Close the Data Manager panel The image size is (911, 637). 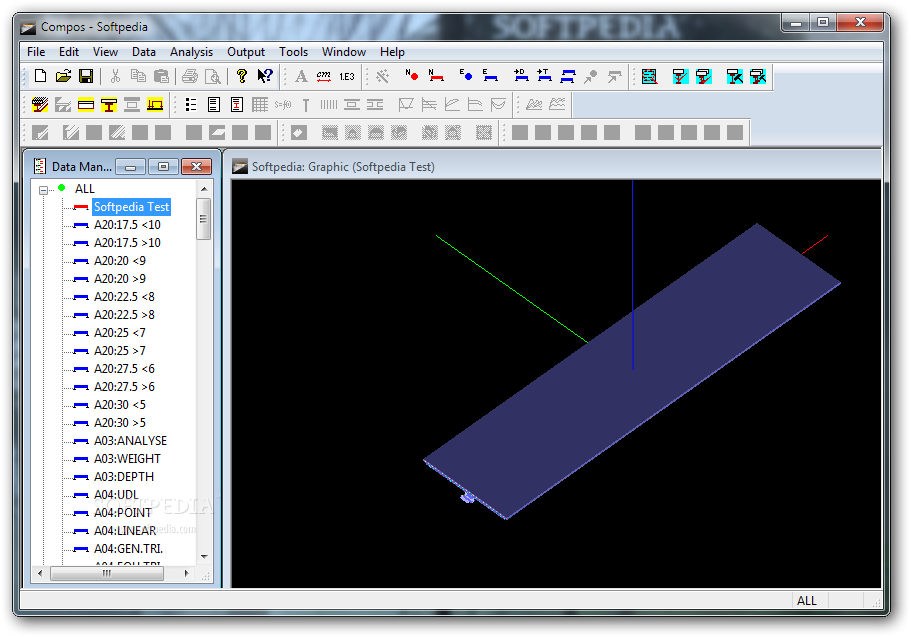196,167
